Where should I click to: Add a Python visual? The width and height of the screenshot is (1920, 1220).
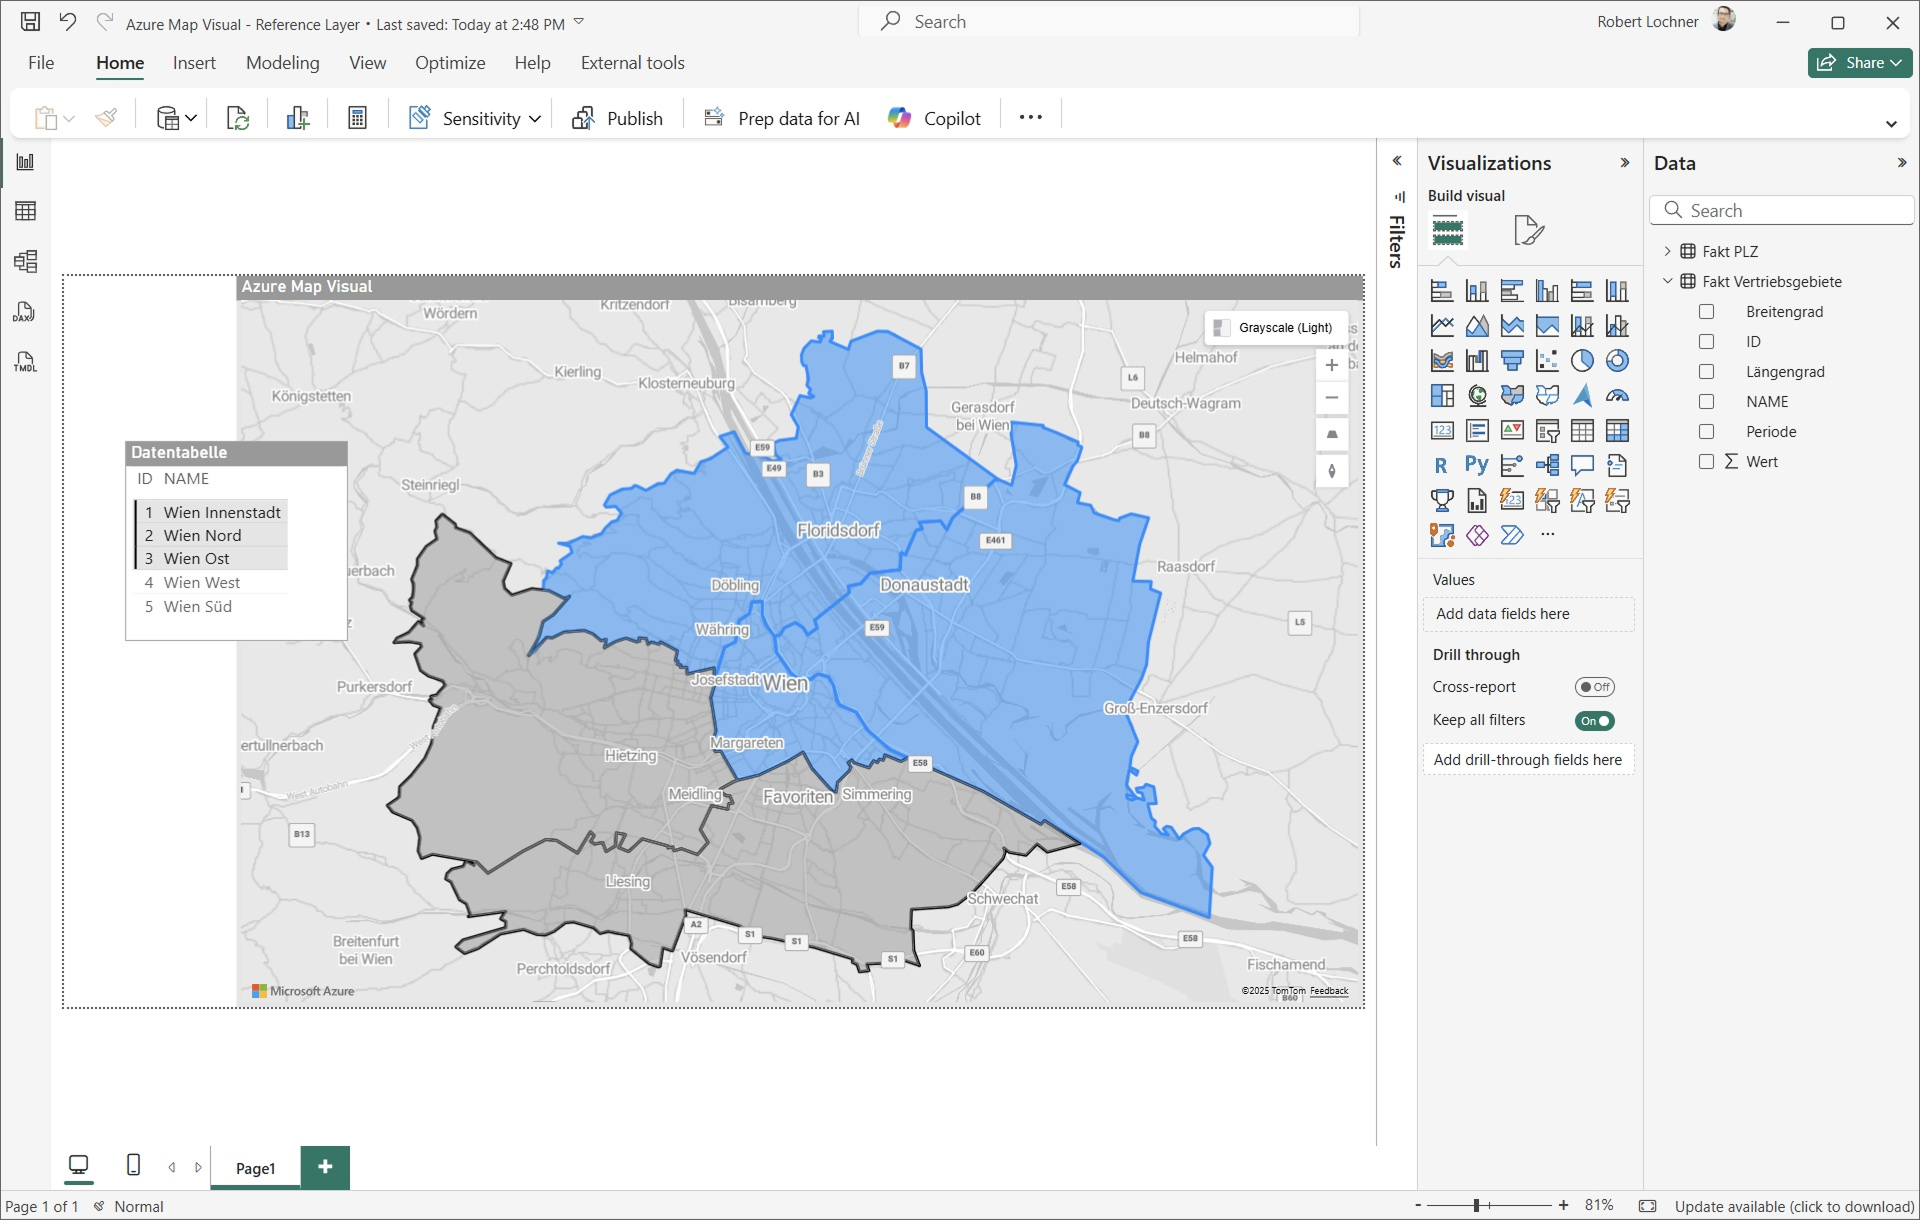1477,465
